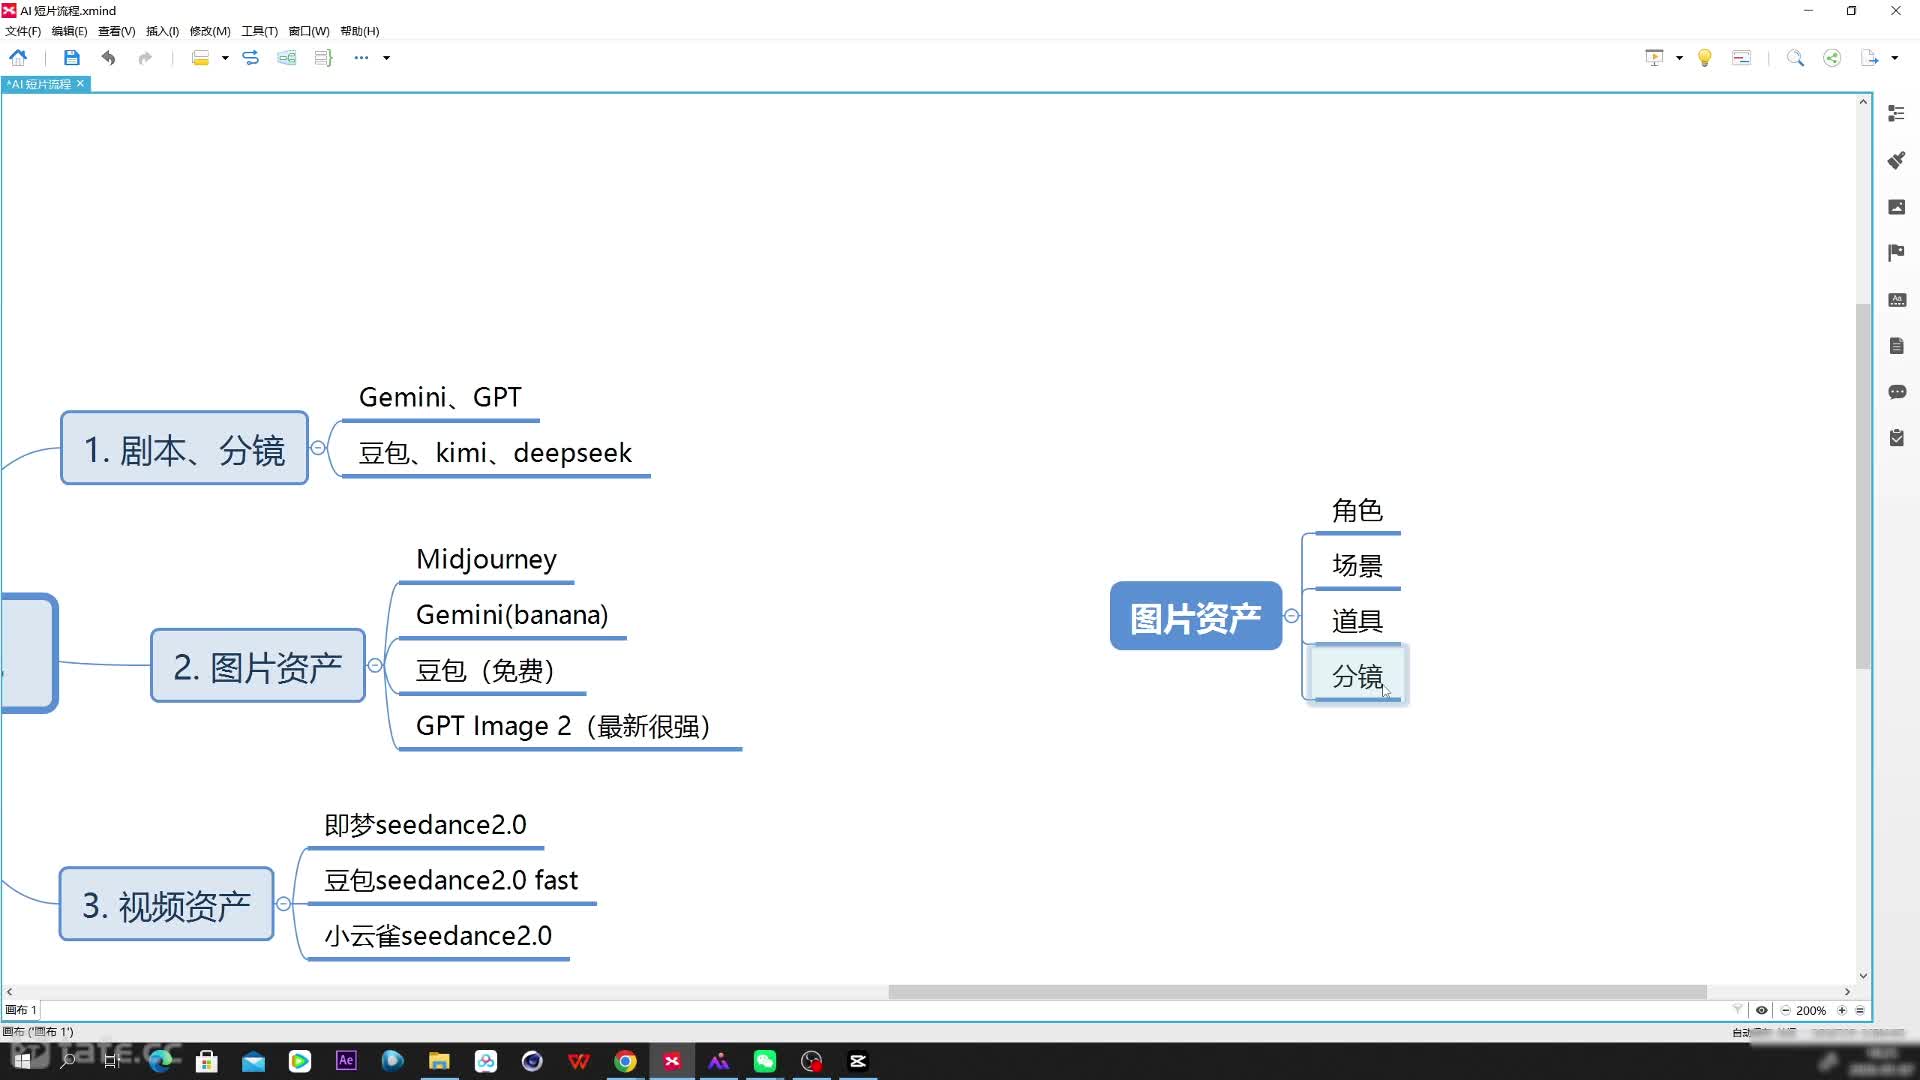This screenshot has width=1920, height=1080.
Task: Open the 编辑(E) menu
Action: pos(70,31)
